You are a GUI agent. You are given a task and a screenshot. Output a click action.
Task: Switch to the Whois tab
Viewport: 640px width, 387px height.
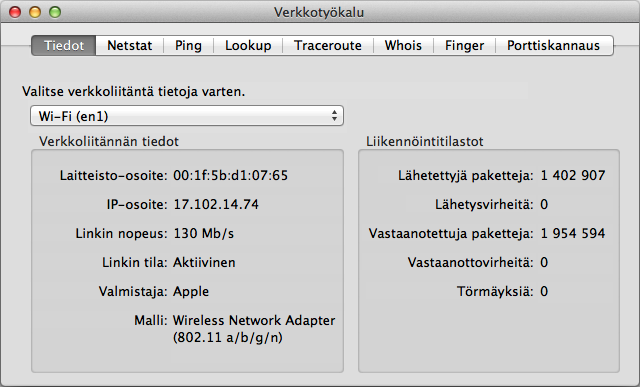pyautogui.click(x=403, y=45)
